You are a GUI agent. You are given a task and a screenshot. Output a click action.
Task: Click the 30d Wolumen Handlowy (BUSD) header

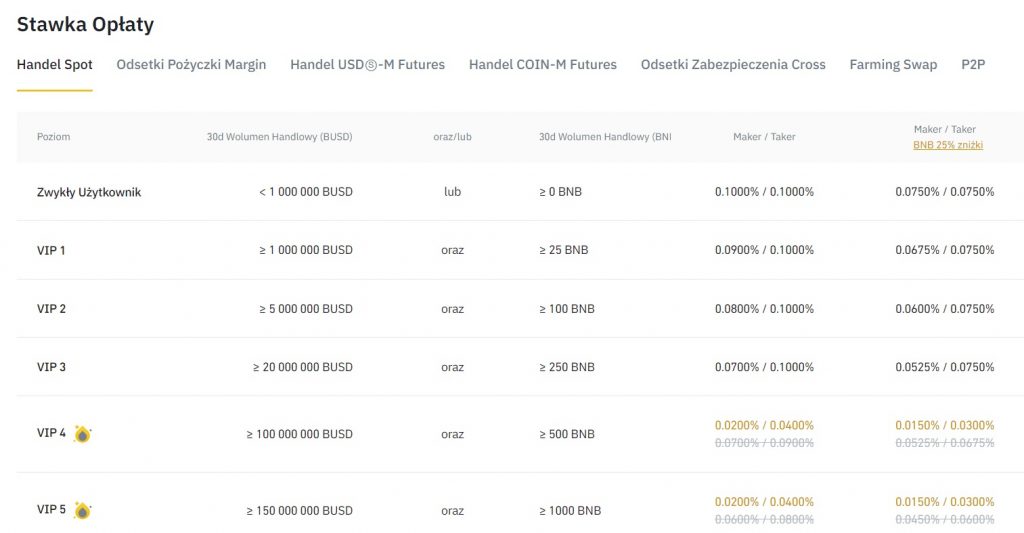pos(279,137)
